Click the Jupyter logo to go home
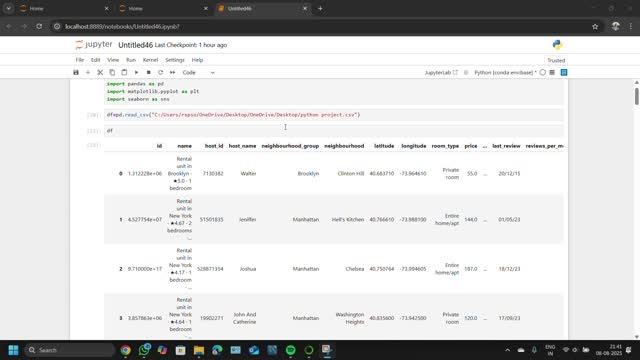This screenshot has width=640, height=360. (x=93, y=44)
